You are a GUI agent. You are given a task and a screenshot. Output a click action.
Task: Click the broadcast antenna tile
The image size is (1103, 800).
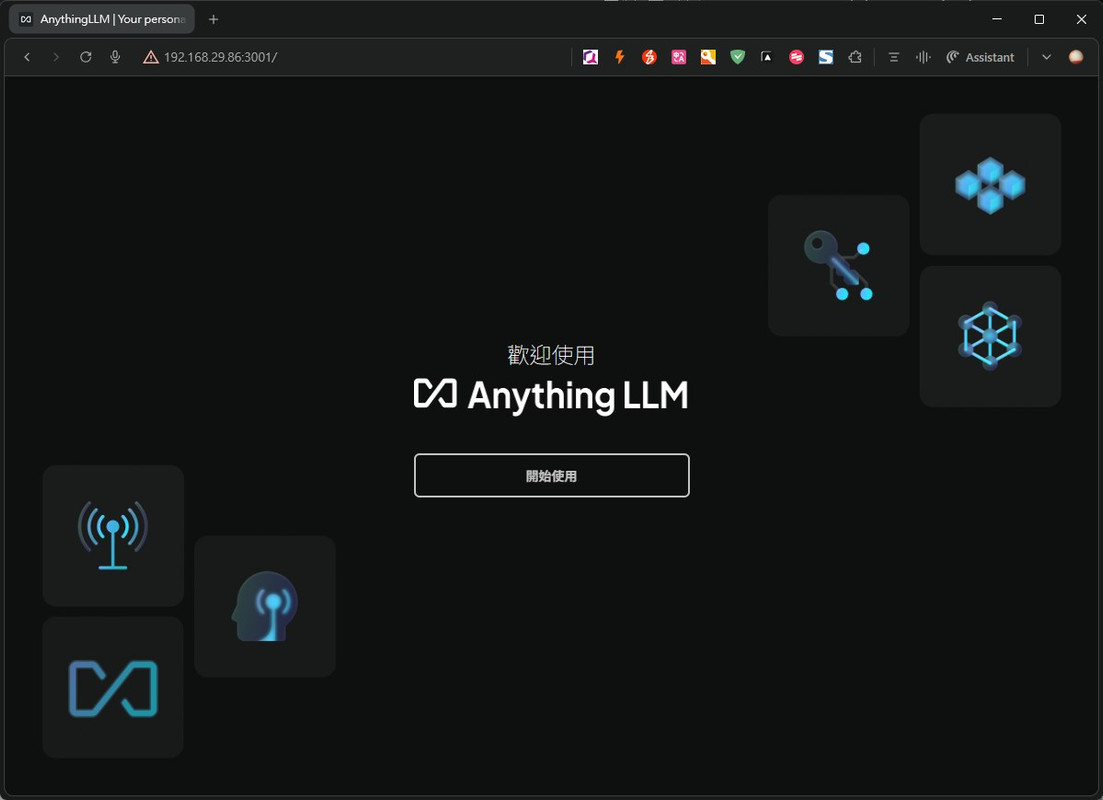pyautogui.click(x=113, y=535)
